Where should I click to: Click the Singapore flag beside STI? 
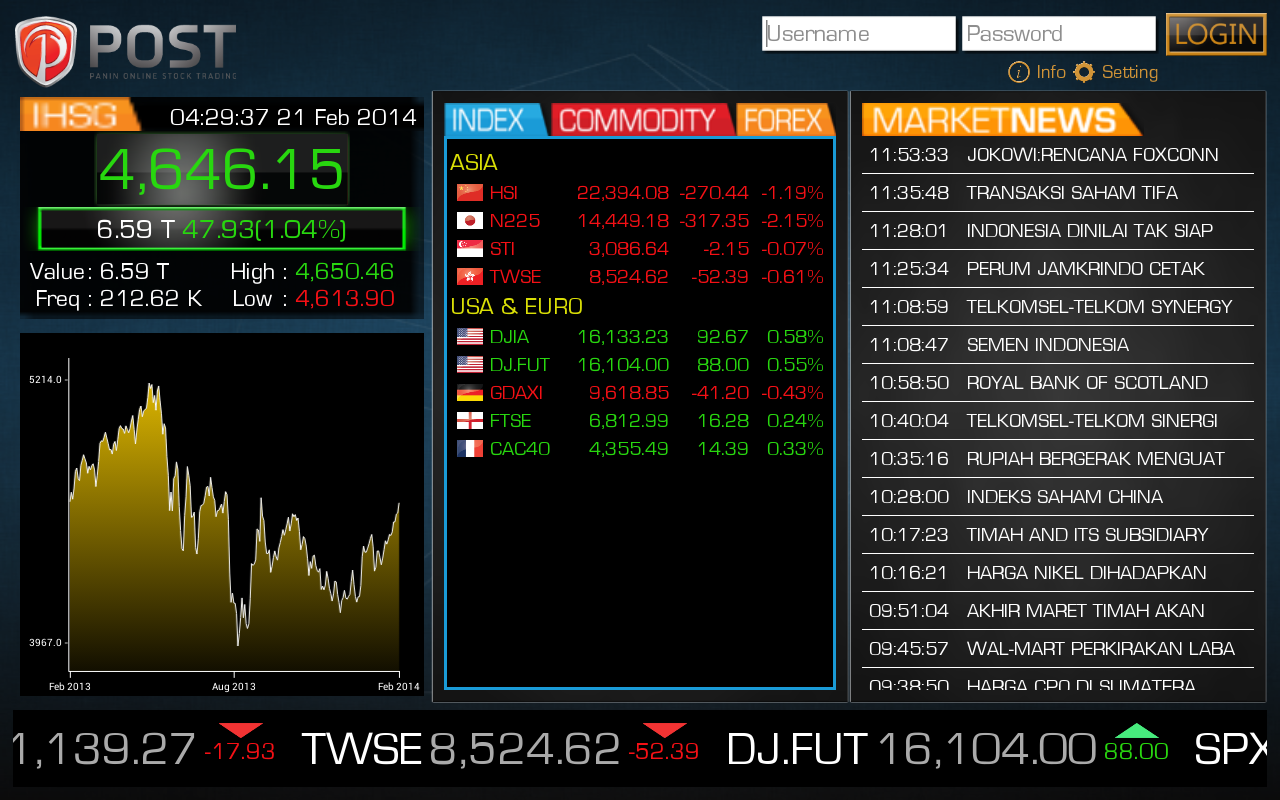(469, 249)
